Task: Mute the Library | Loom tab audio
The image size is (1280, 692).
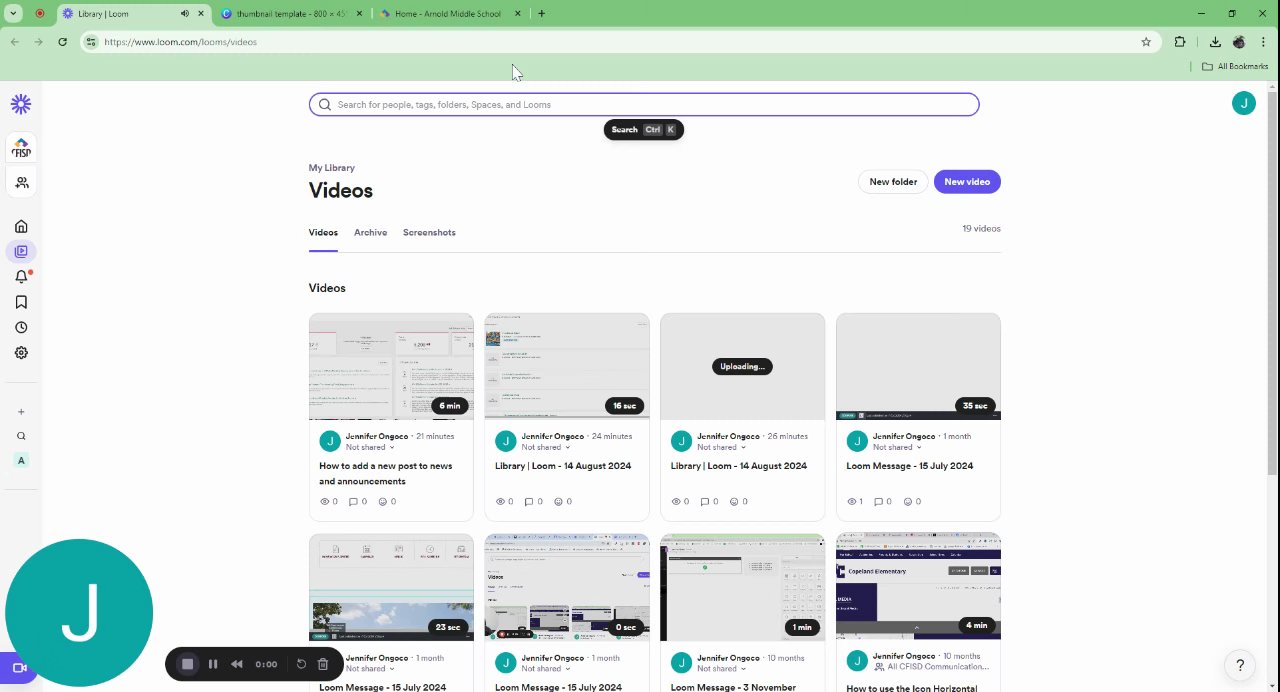Action: 185,14
